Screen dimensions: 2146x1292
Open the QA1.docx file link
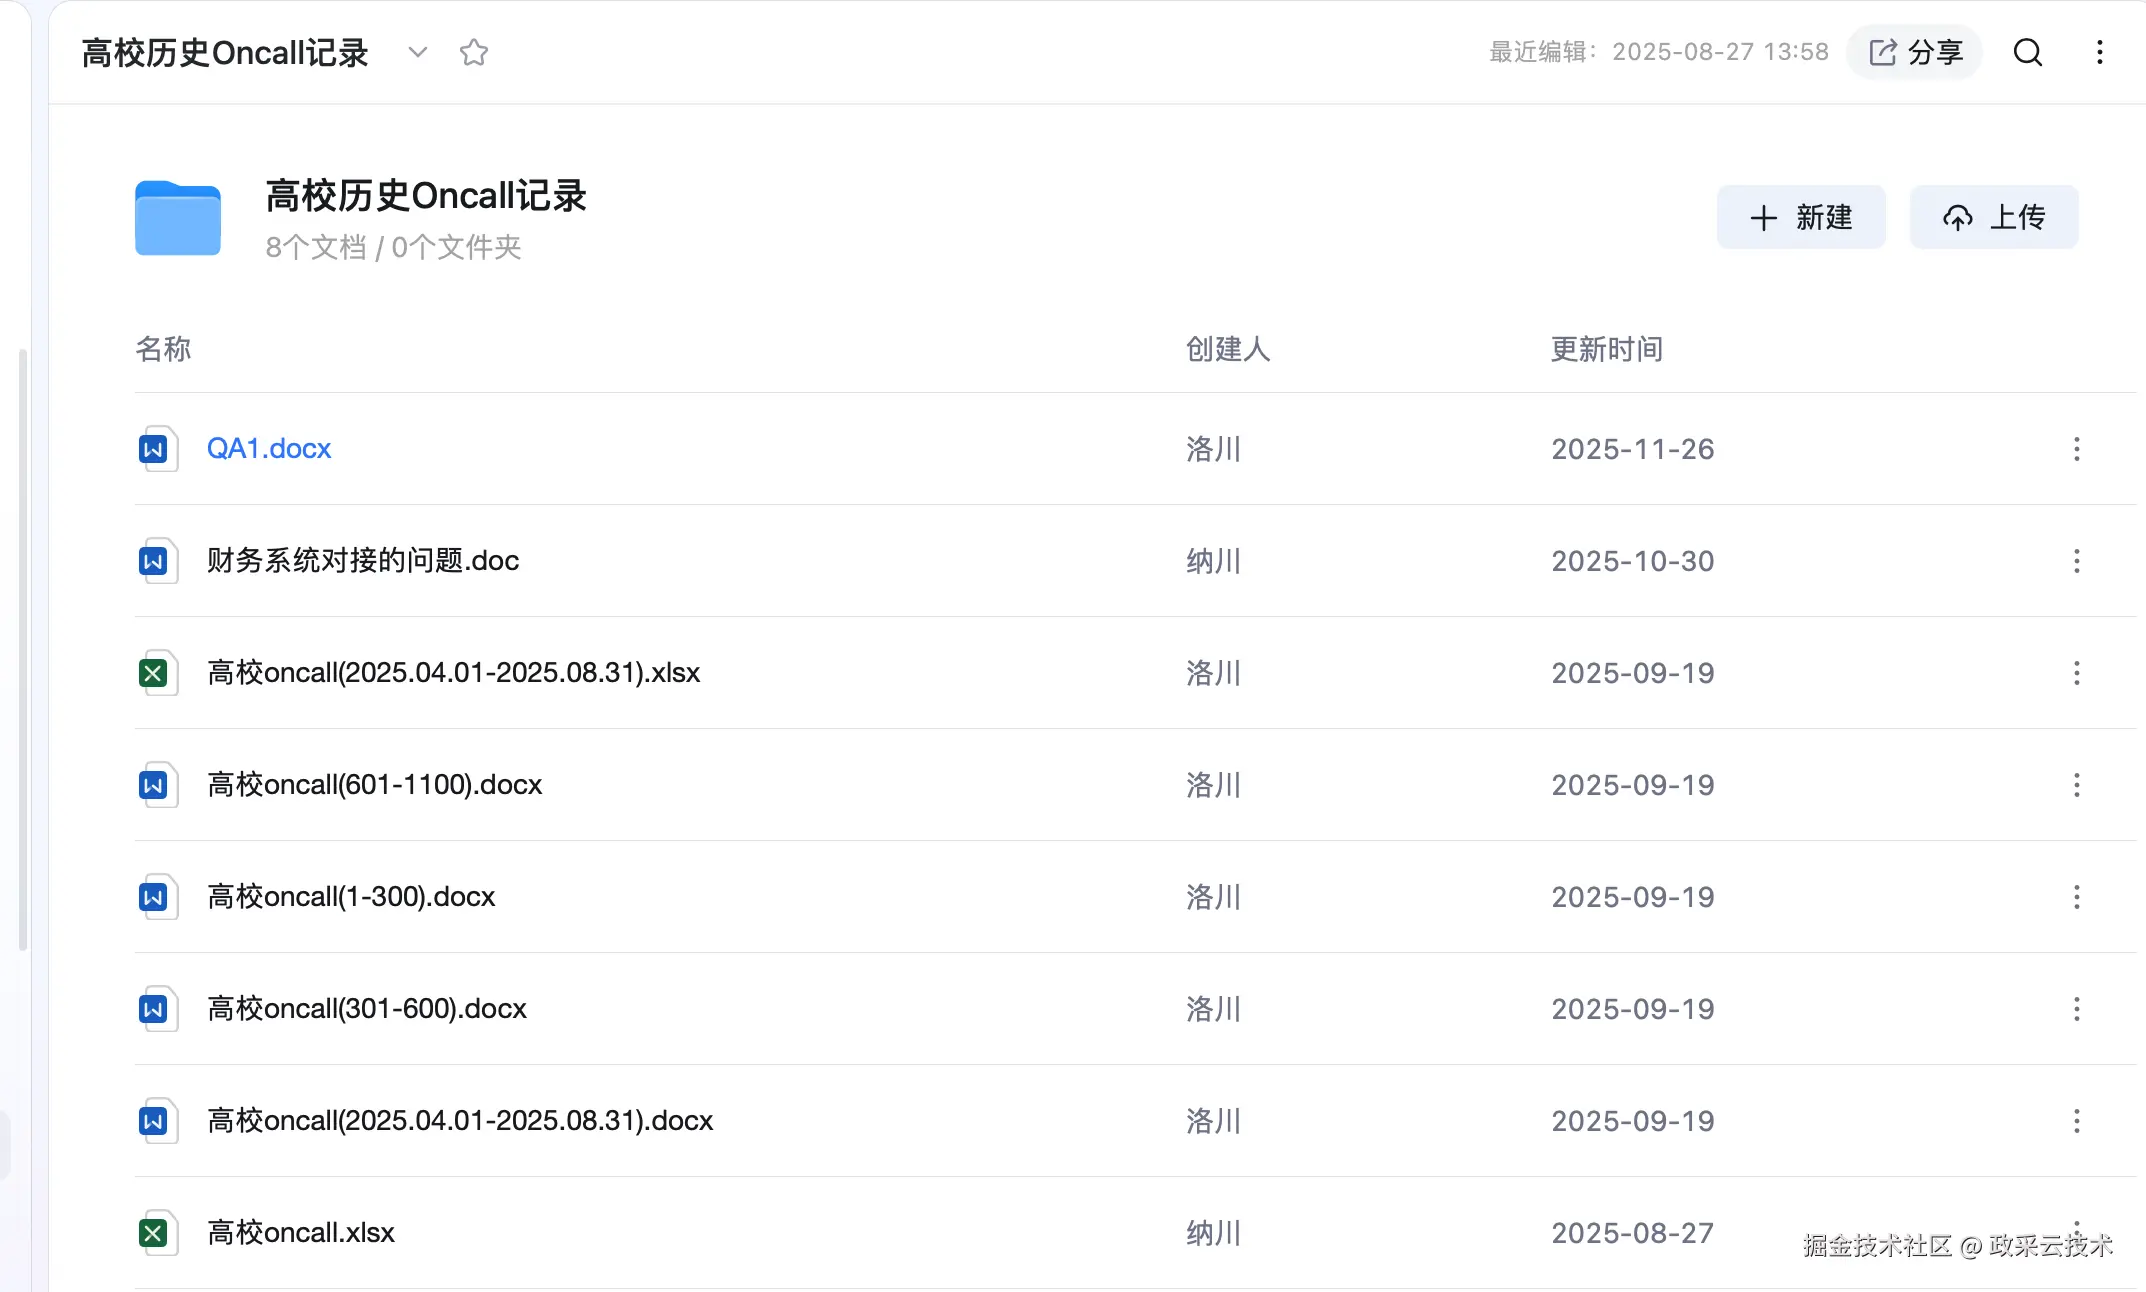pos(268,449)
